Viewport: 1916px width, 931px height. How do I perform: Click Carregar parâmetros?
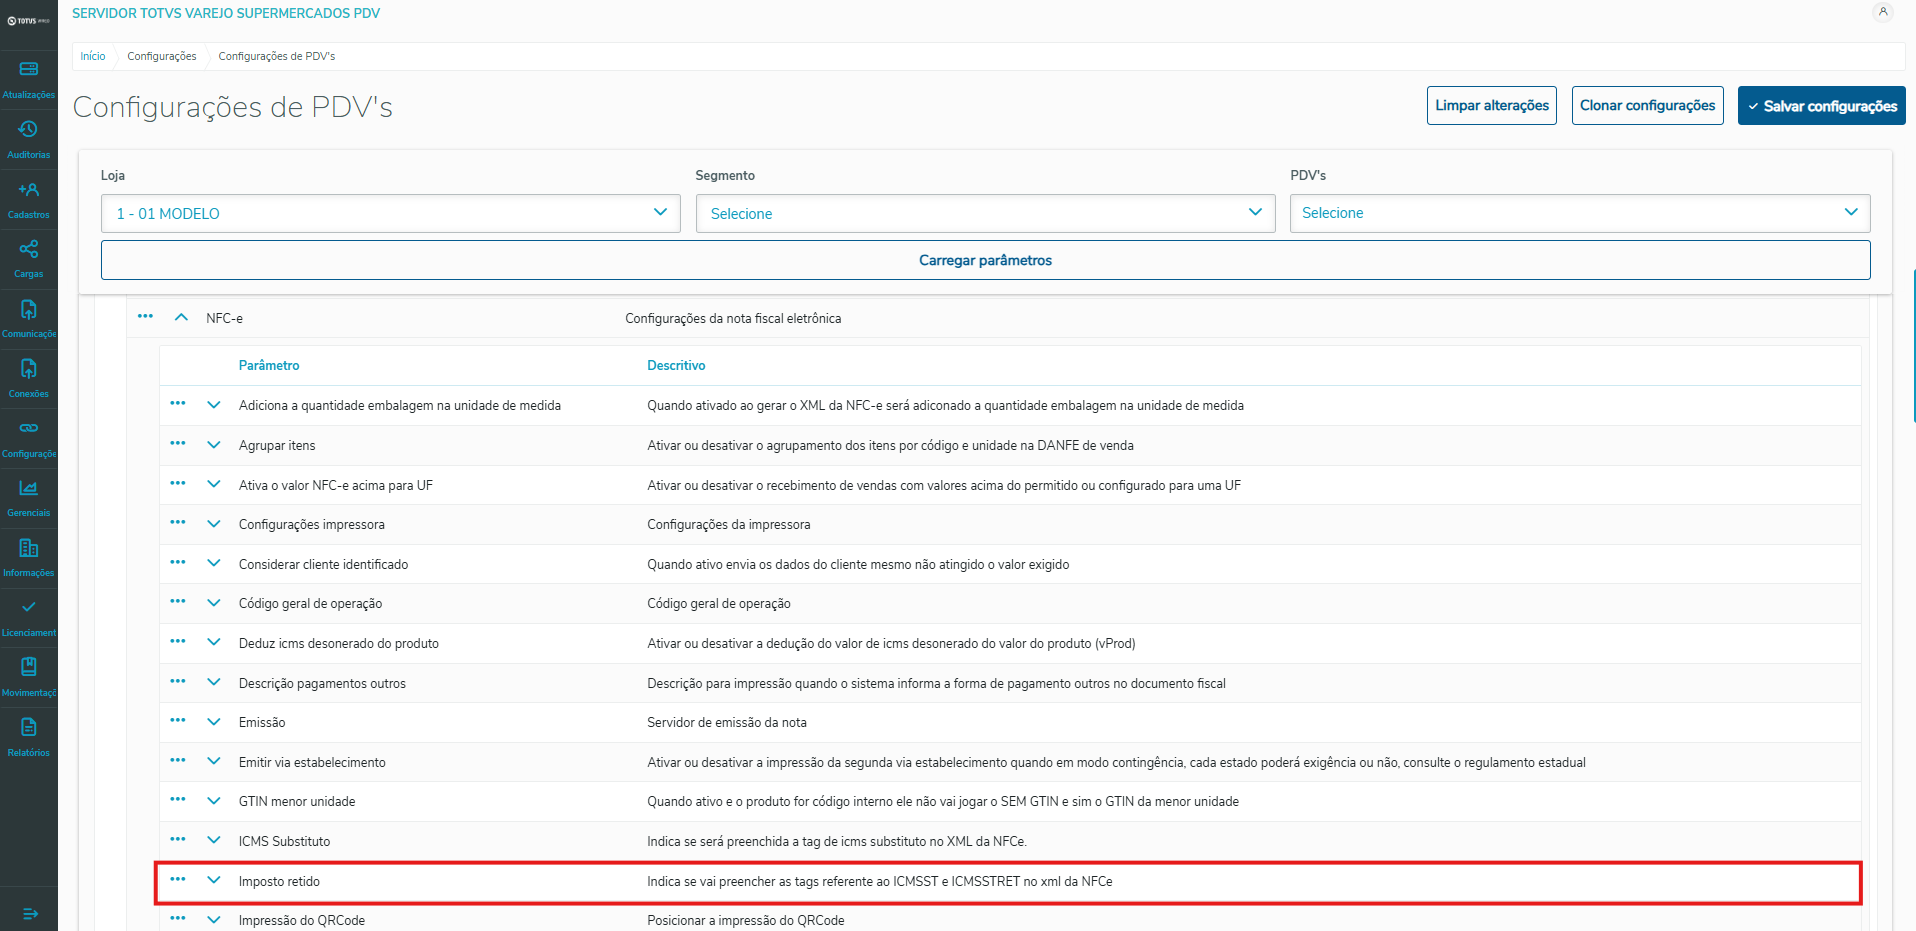[x=986, y=260]
